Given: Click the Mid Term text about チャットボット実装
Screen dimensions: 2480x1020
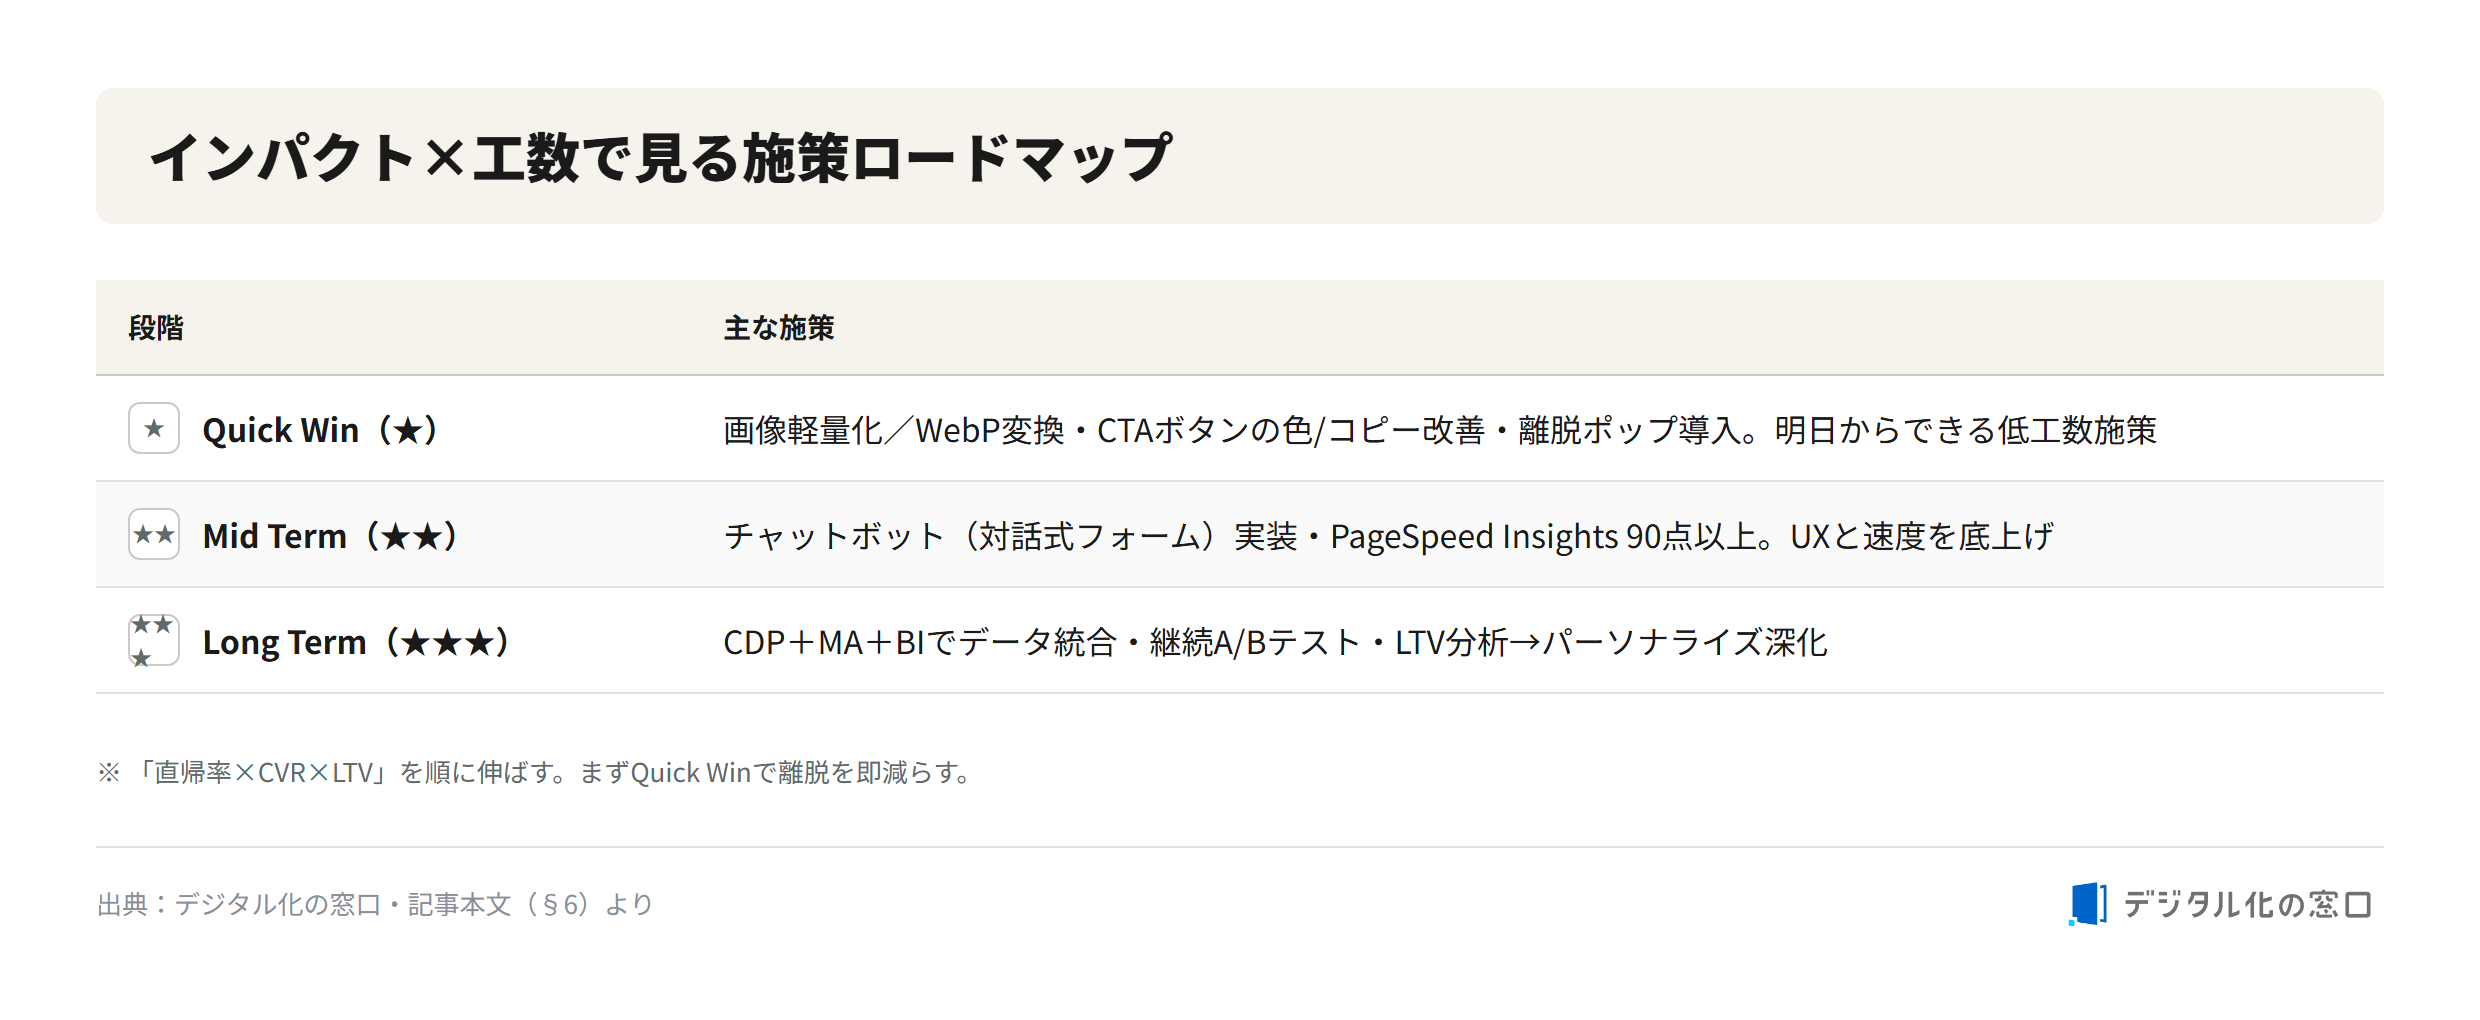Looking at the screenshot, I should (x=1388, y=536).
